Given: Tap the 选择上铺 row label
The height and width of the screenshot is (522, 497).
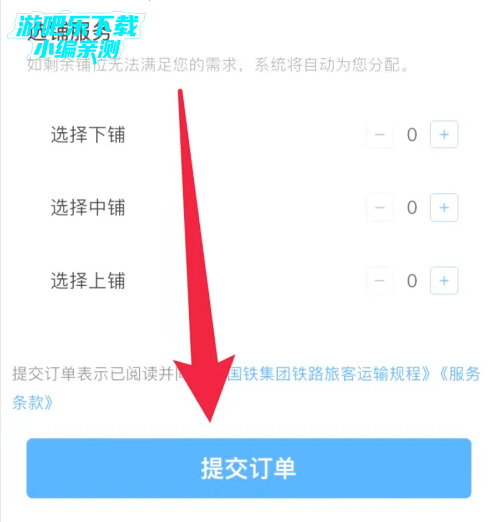Looking at the screenshot, I should click(88, 280).
